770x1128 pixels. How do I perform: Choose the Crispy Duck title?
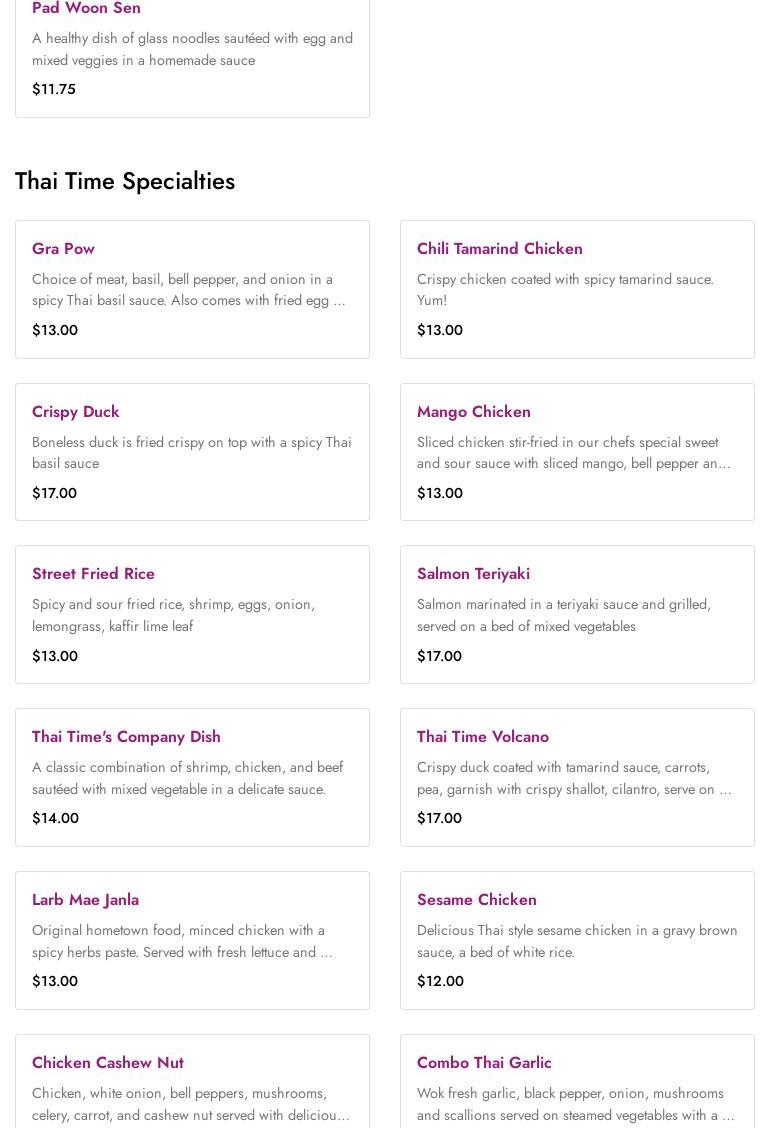pyautogui.click(x=75, y=411)
